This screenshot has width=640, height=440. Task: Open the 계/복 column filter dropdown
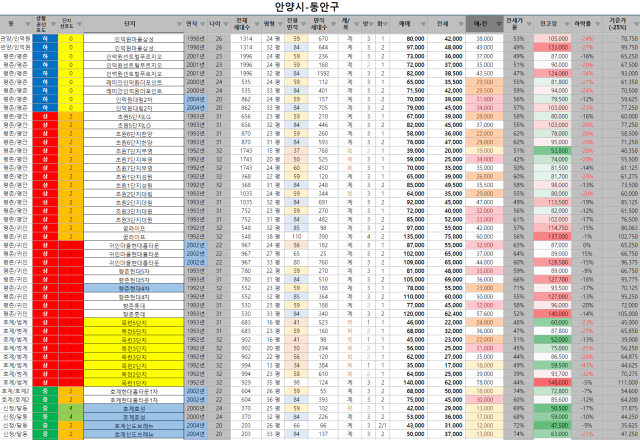(356, 24)
